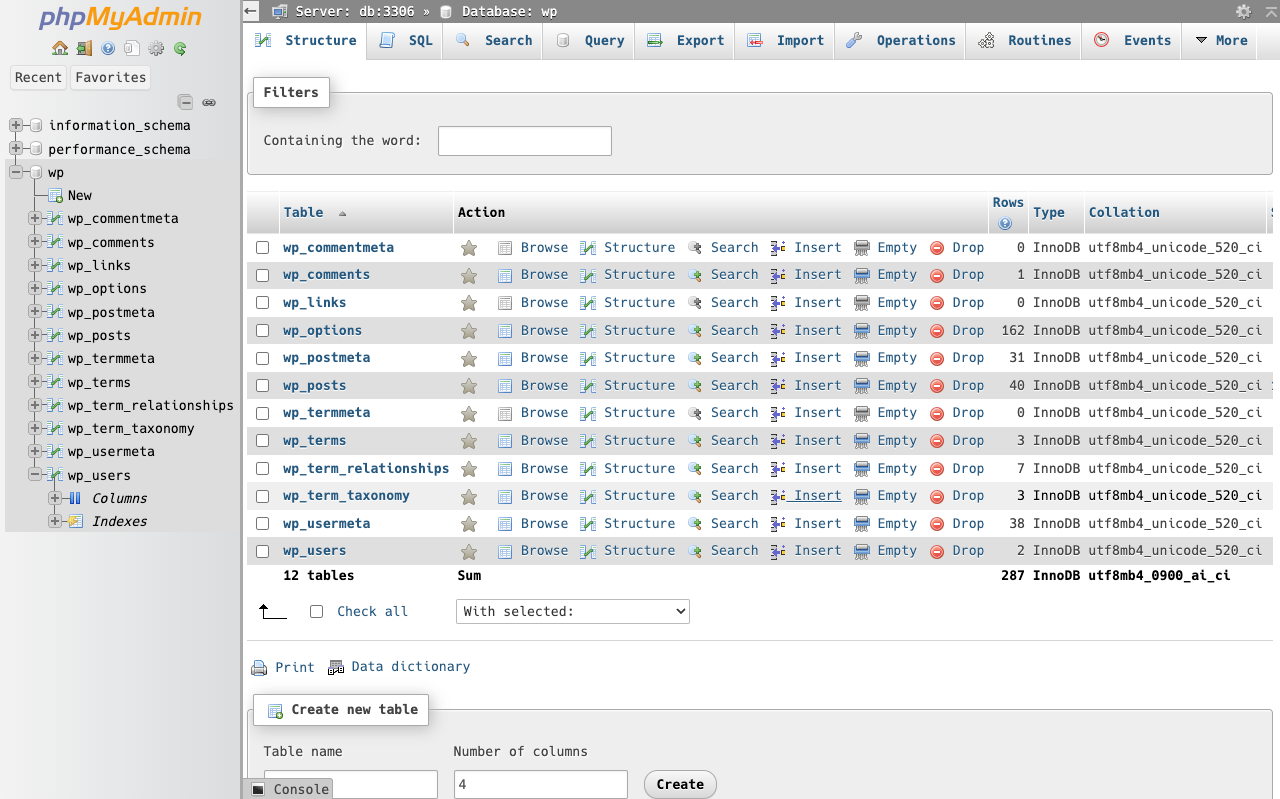
Task: Click the New table icon under wp
Action: (x=56, y=196)
